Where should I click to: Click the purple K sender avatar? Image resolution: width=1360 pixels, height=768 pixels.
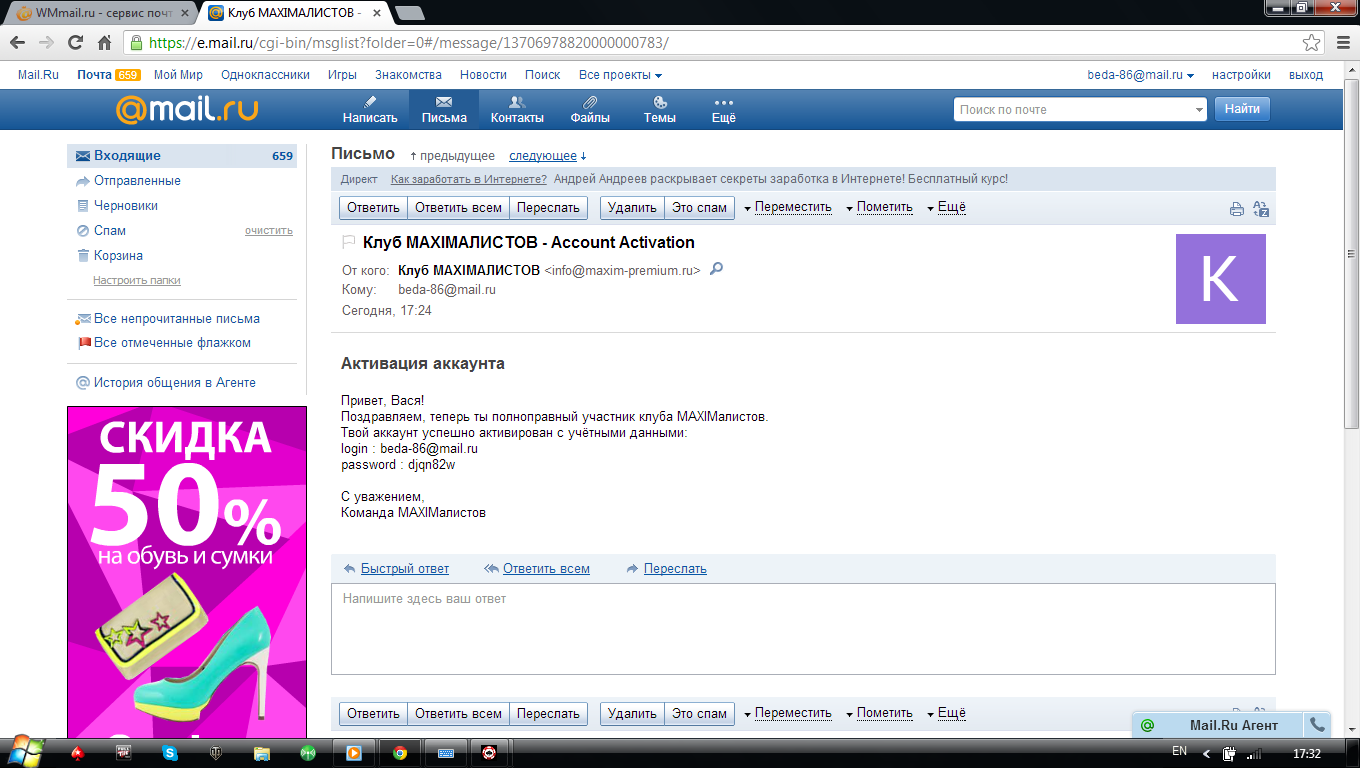tap(1221, 279)
